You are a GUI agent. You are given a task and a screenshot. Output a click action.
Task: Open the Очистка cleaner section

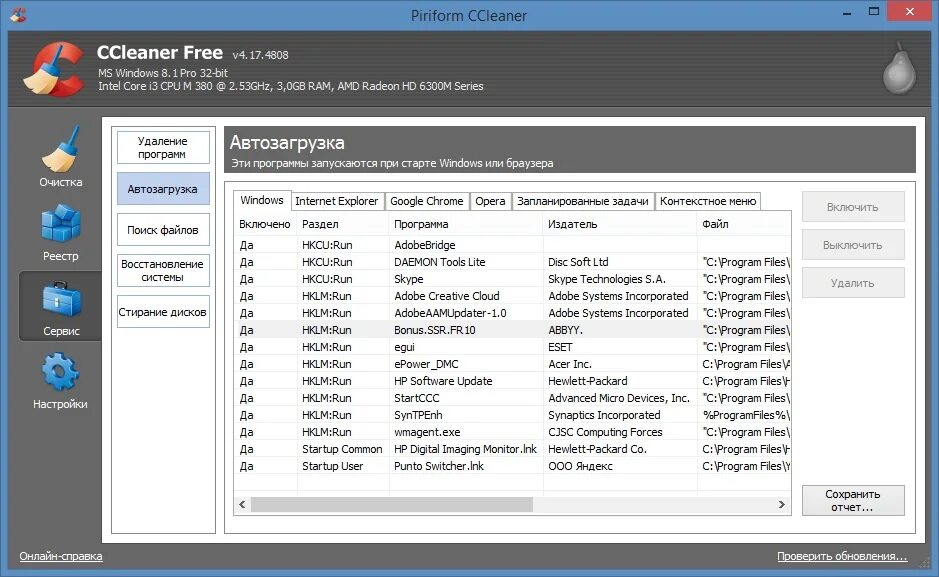tap(60, 157)
